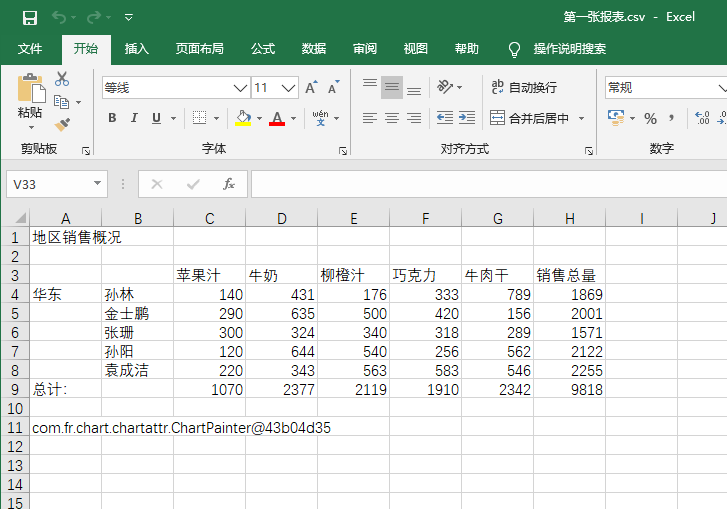Decrease font size with small A
The height and width of the screenshot is (509, 727).
point(334,87)
